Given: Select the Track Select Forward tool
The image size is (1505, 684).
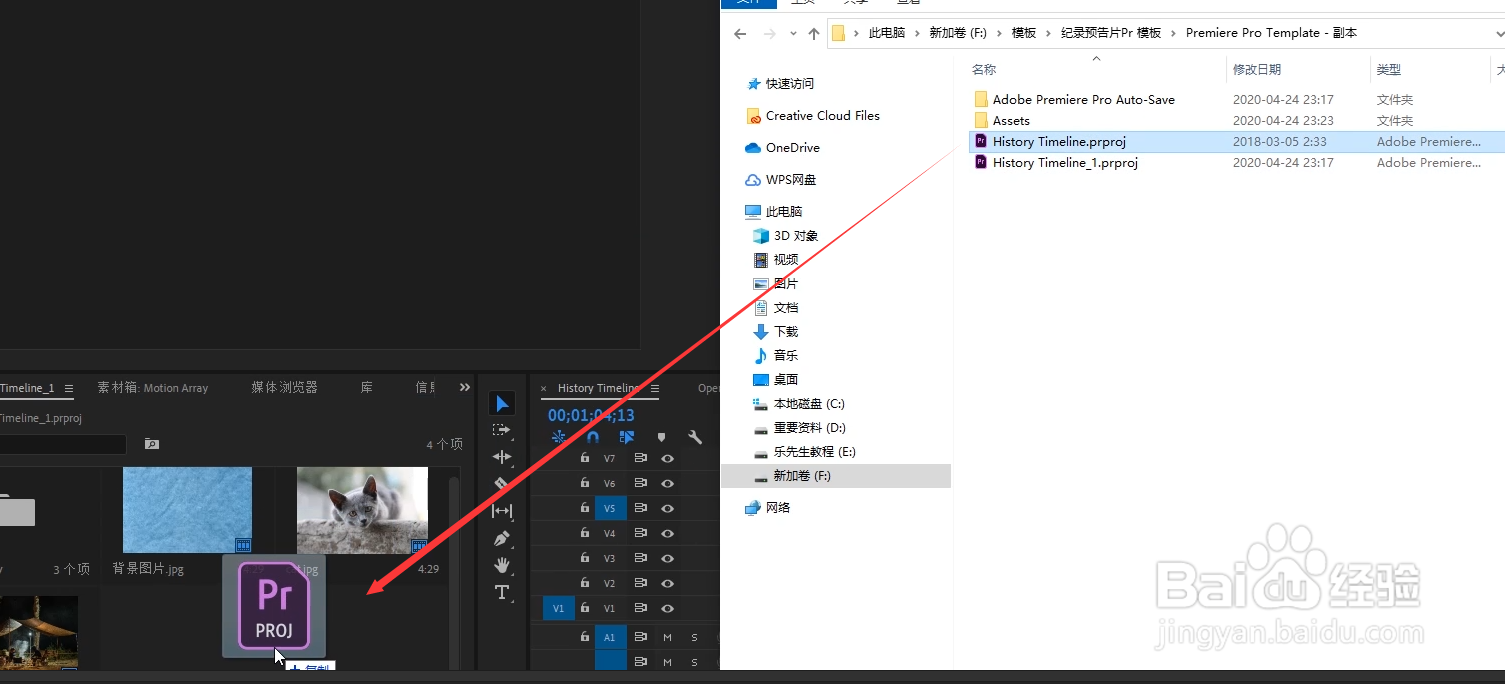Looking at the screenshot, I should [502, 430].
